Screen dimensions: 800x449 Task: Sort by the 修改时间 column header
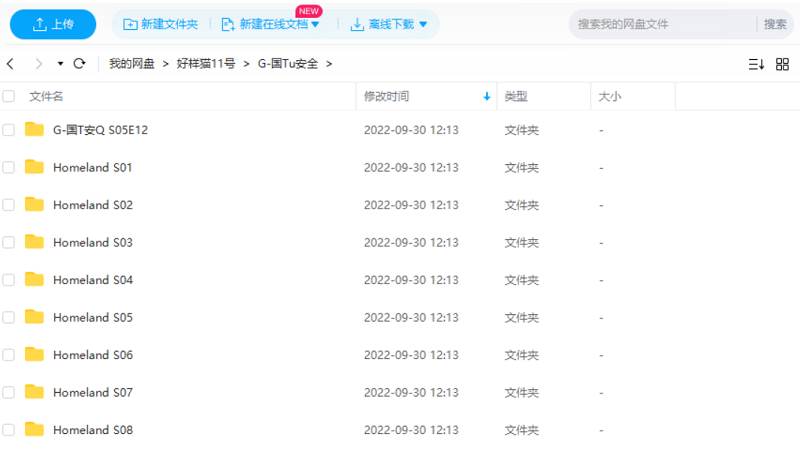point(386,97)
